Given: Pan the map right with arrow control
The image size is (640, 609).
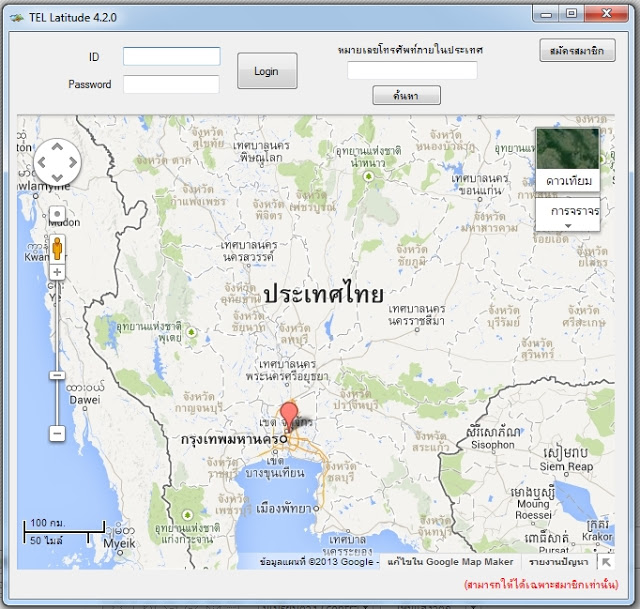Looking at the screenshot, I should [x=73, y=162].
